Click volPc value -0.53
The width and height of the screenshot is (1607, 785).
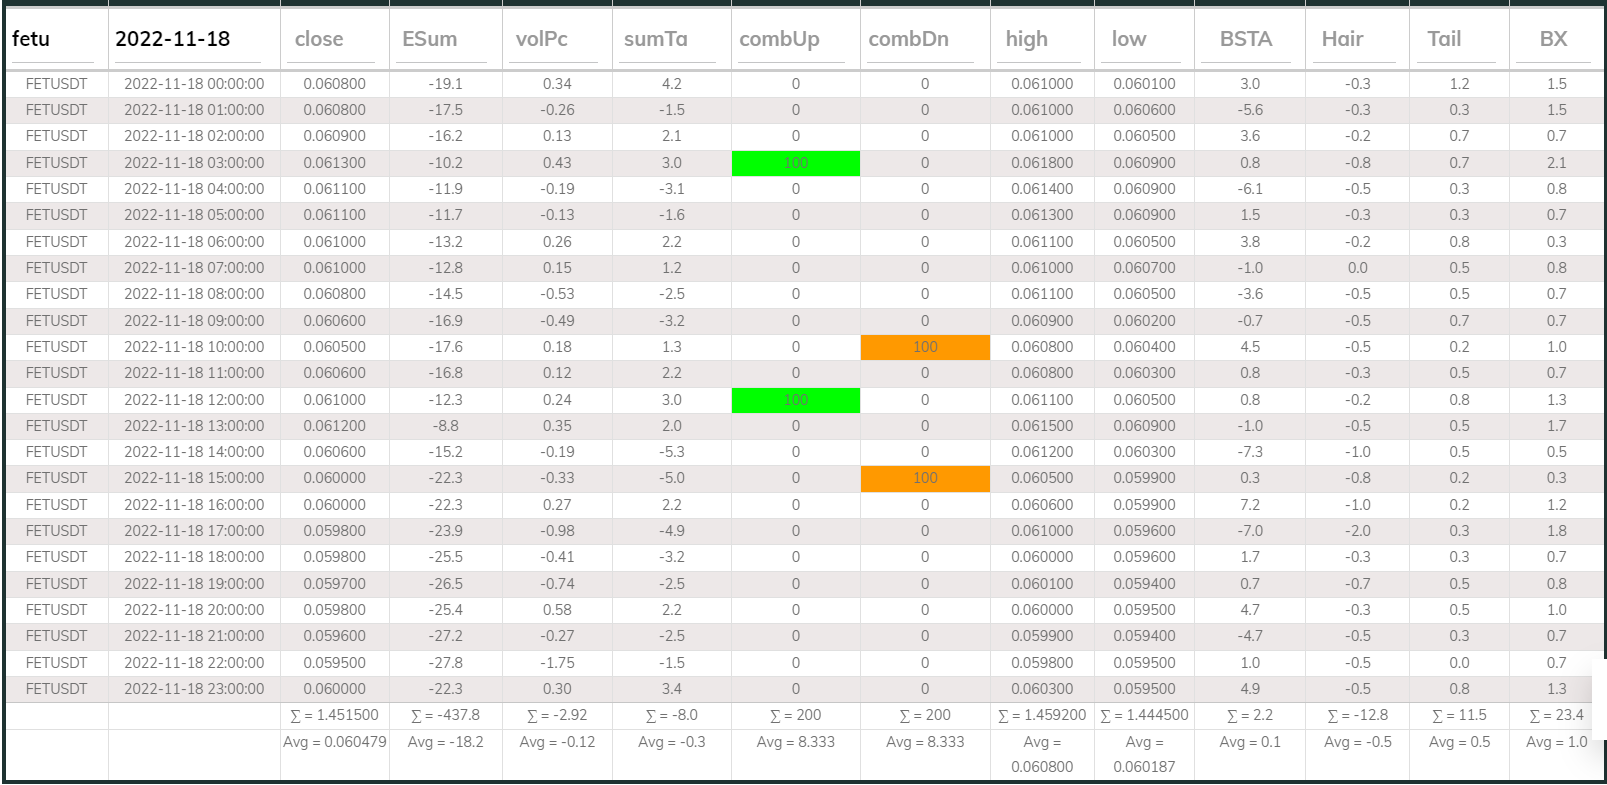click(557, 294)
